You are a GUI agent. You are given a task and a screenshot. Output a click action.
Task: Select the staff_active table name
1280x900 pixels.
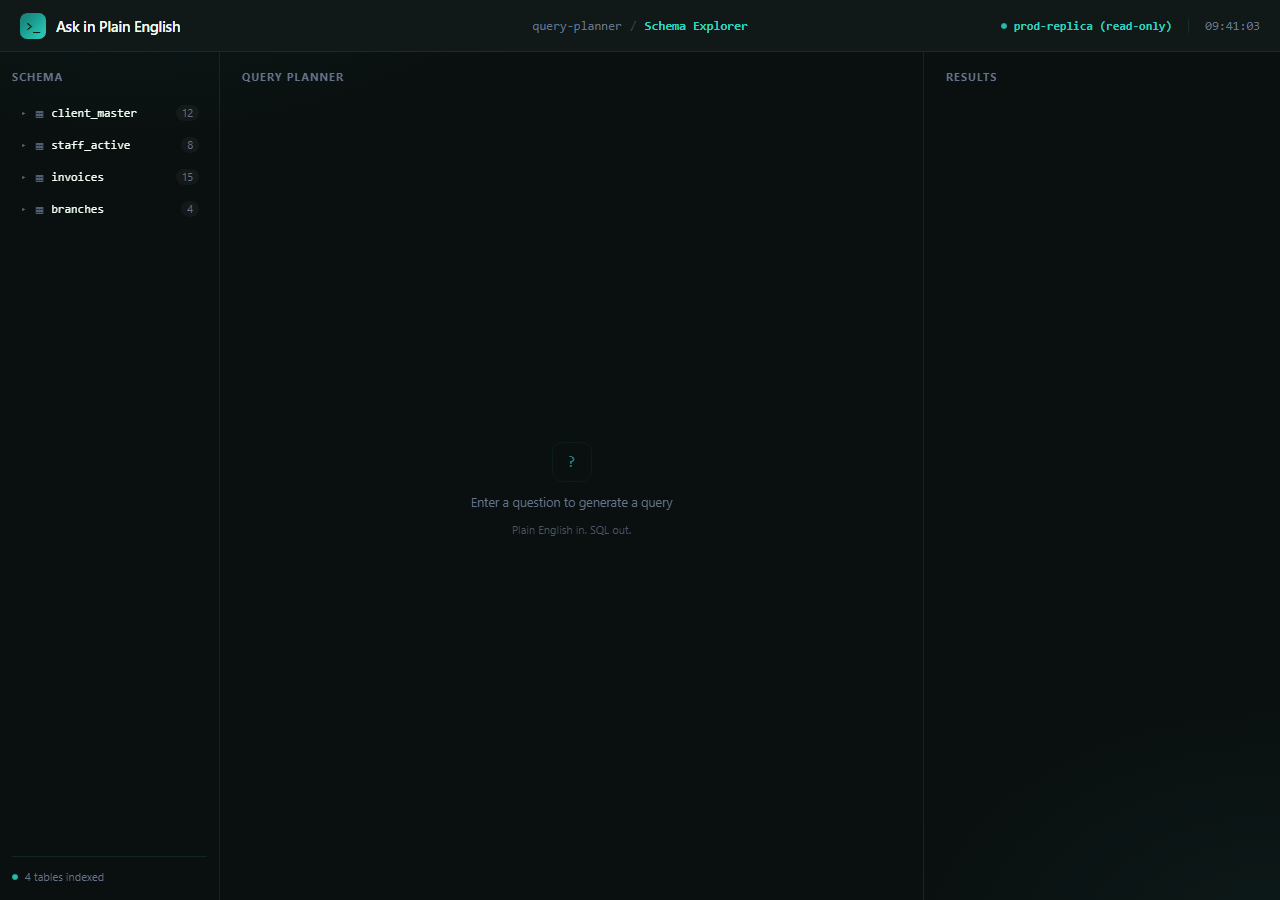(91, 145)
